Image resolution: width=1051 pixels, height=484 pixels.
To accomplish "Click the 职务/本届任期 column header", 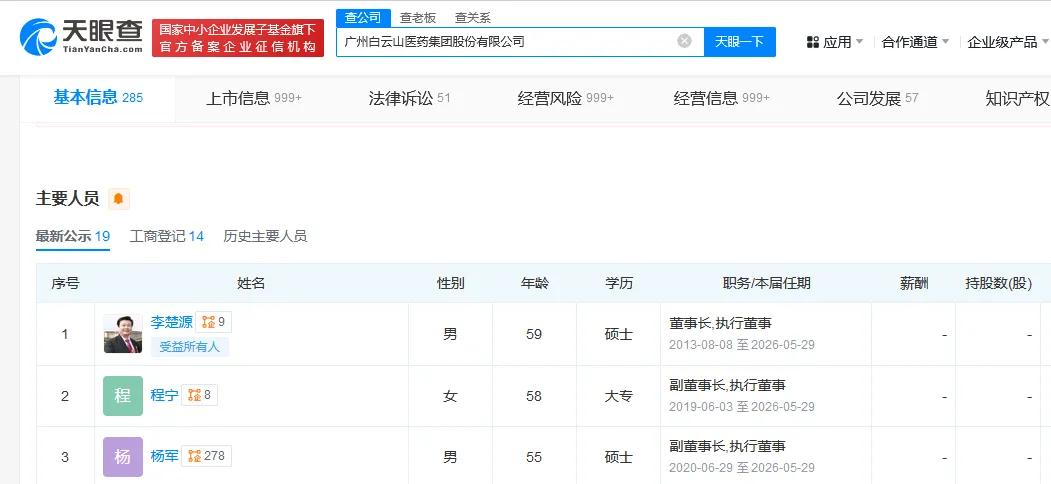I will [x=766, y=283].
